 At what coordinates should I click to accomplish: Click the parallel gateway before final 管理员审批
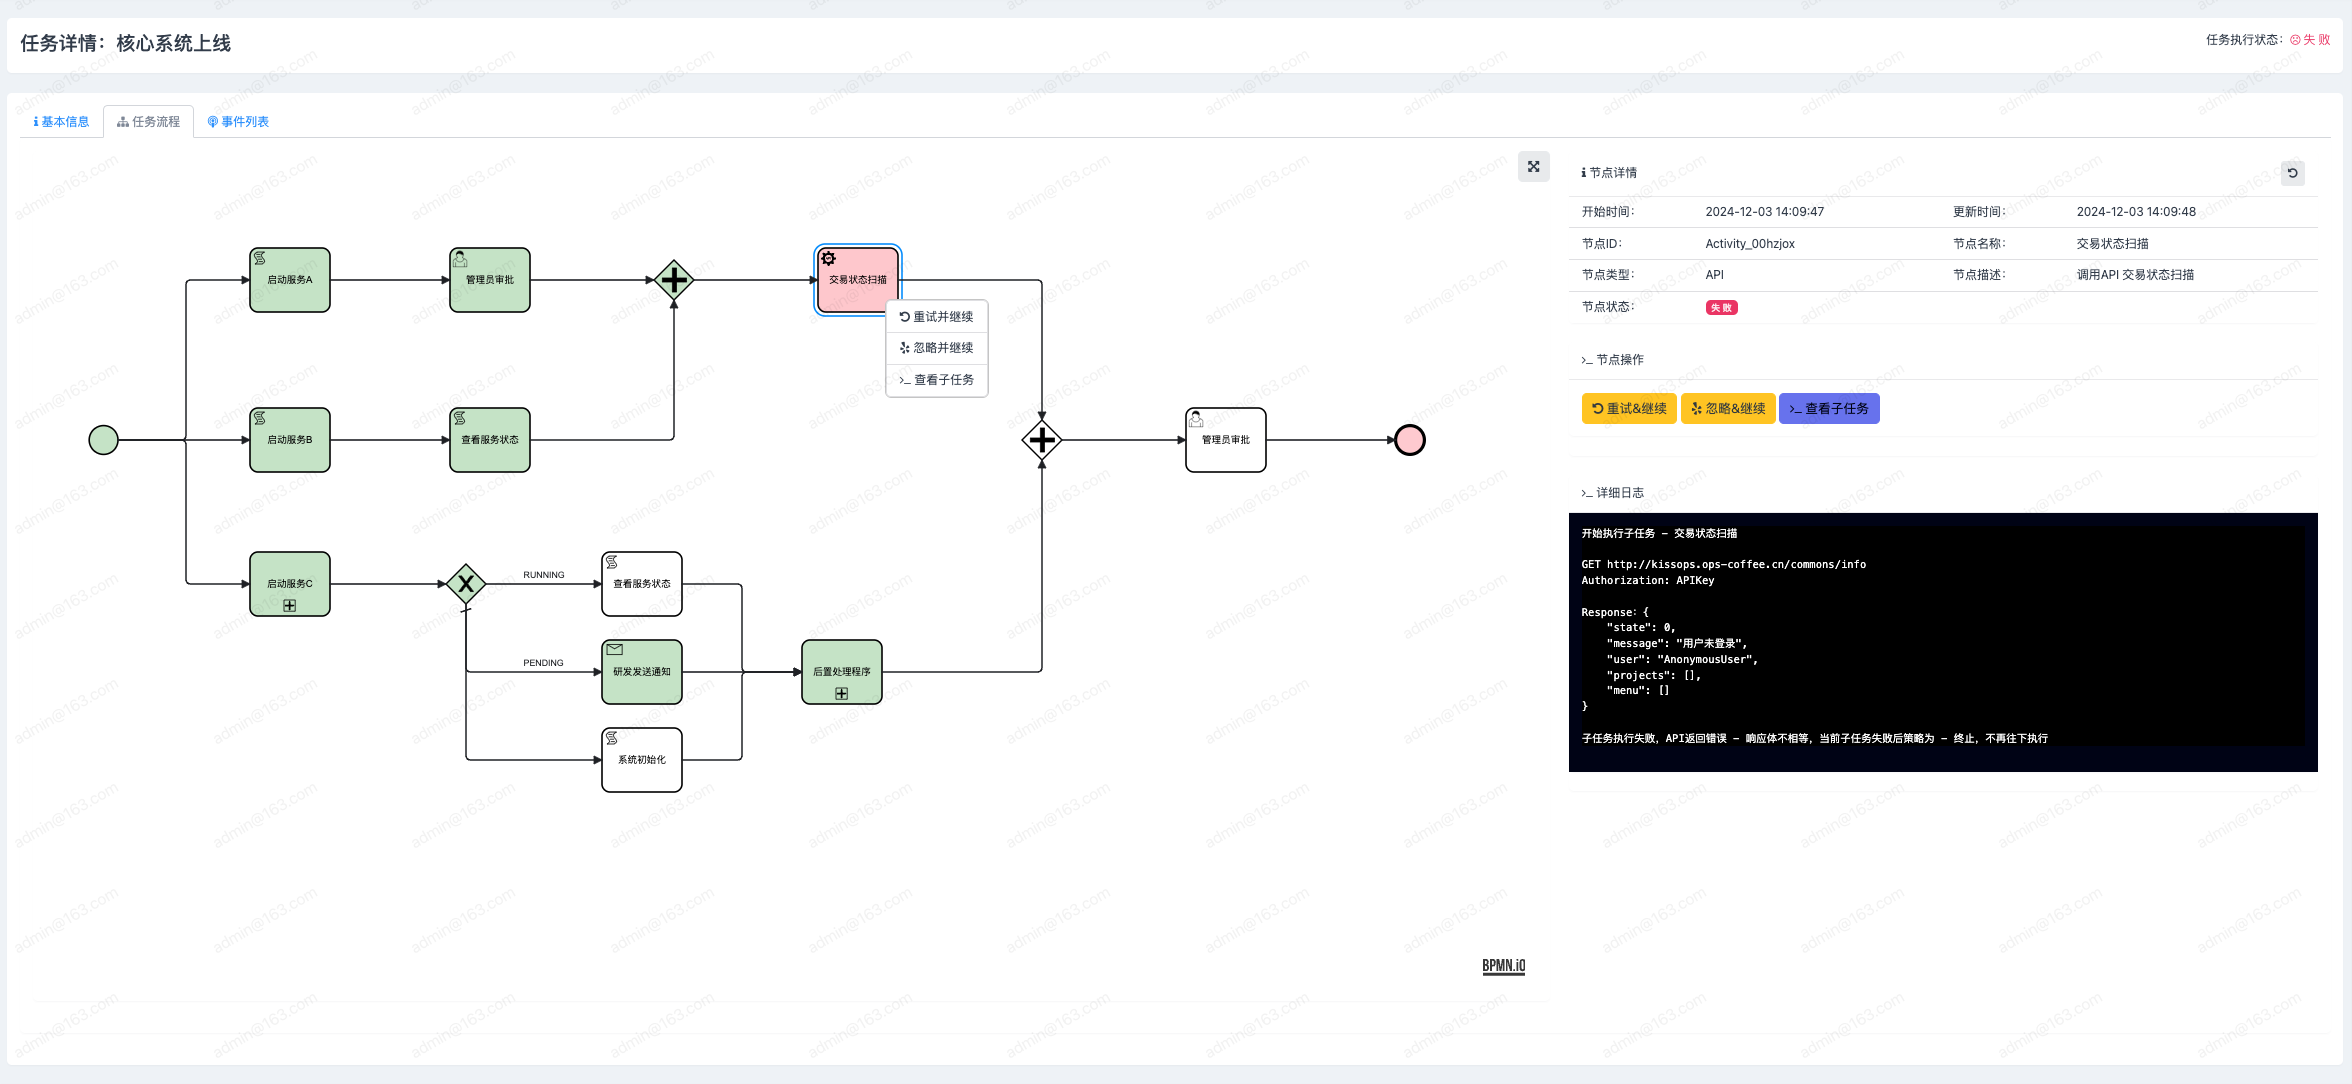[x=1042, y=440]
